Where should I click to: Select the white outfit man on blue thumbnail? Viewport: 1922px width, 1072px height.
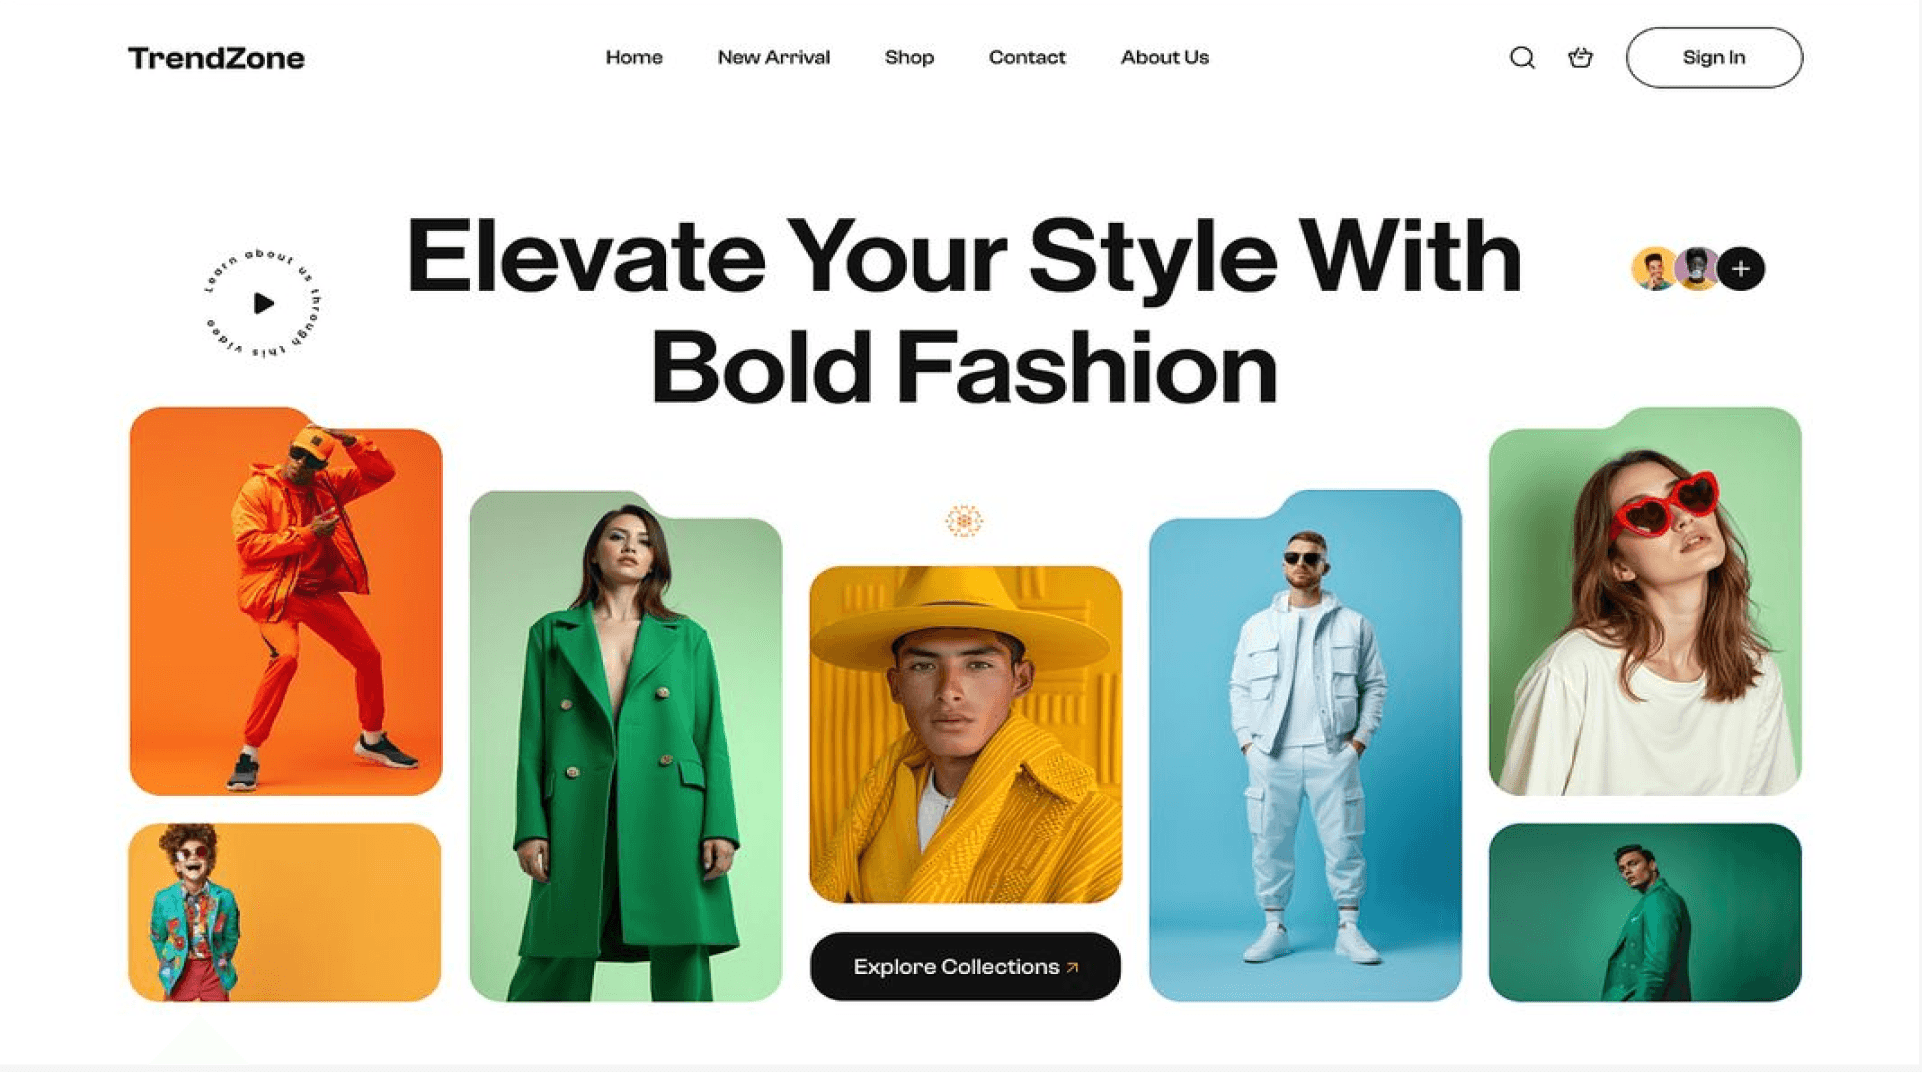(x=1305, y=746)
